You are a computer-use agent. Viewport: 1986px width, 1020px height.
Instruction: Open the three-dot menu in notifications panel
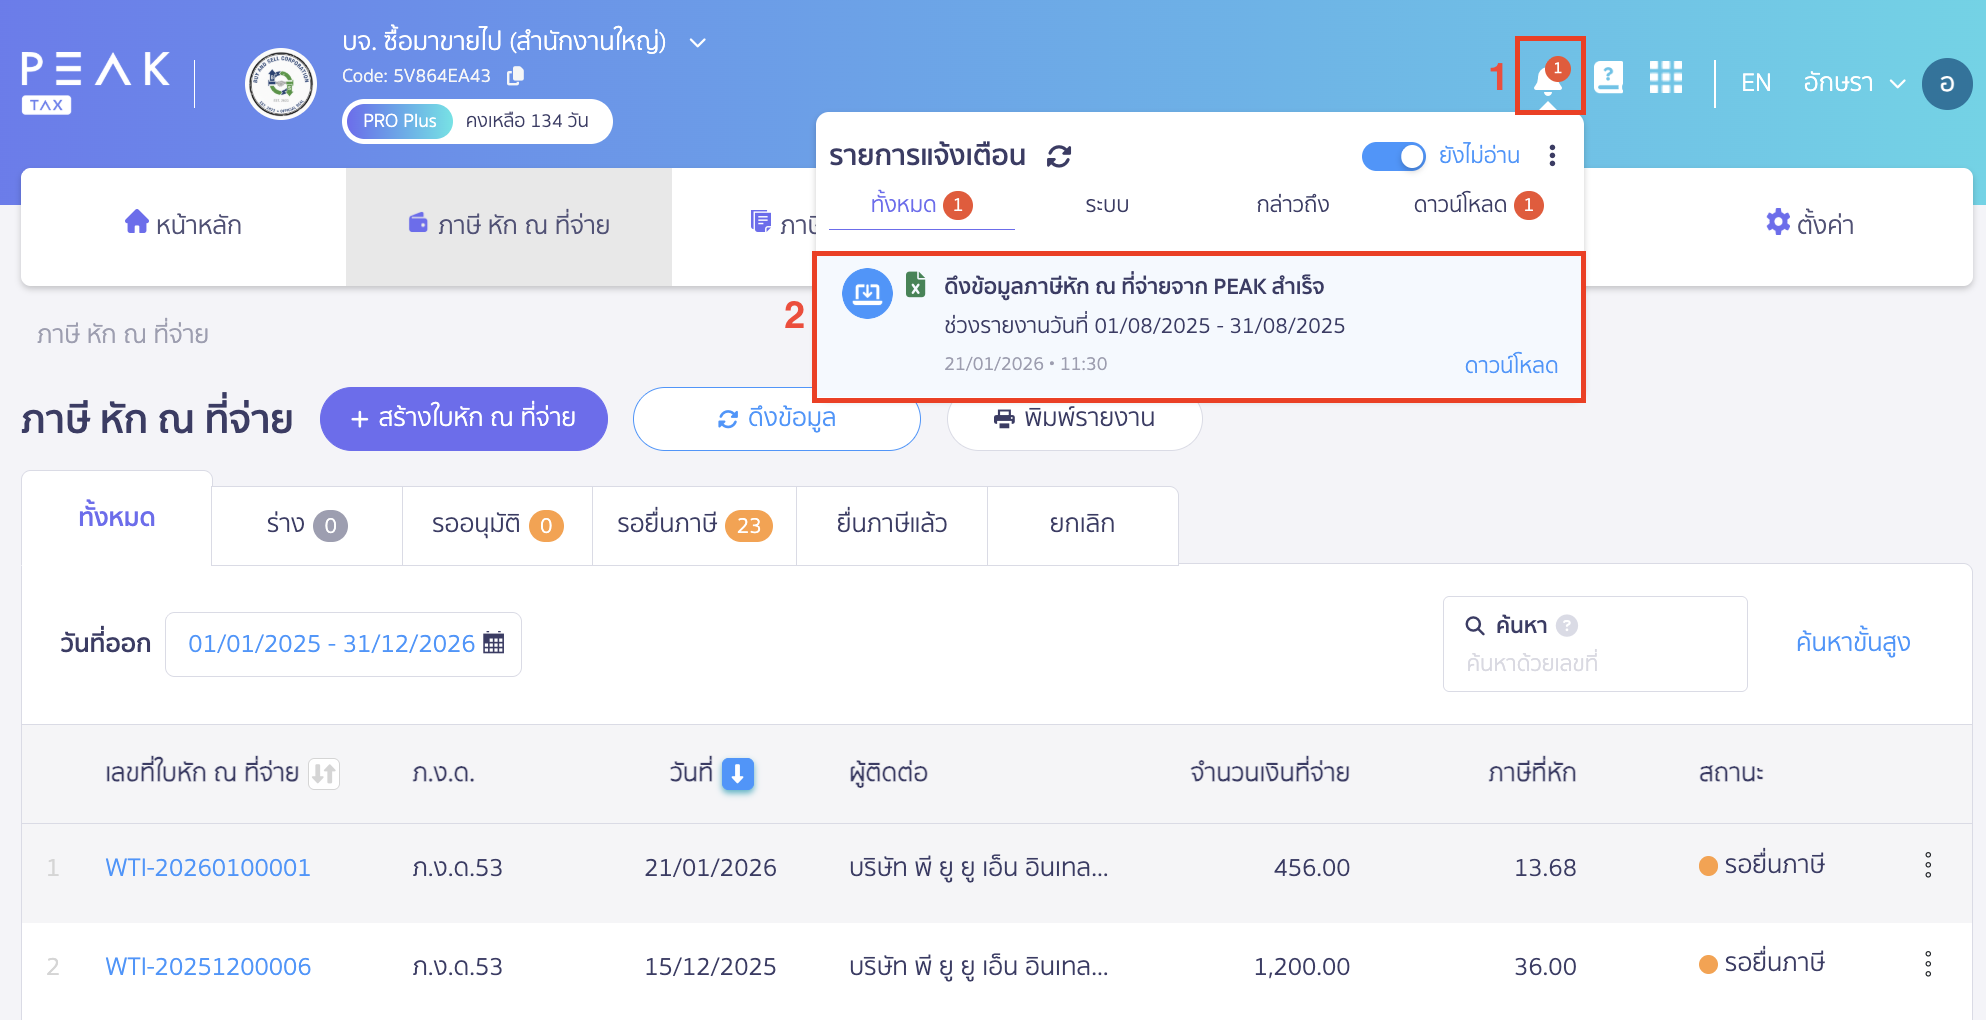pos(1553,156)
